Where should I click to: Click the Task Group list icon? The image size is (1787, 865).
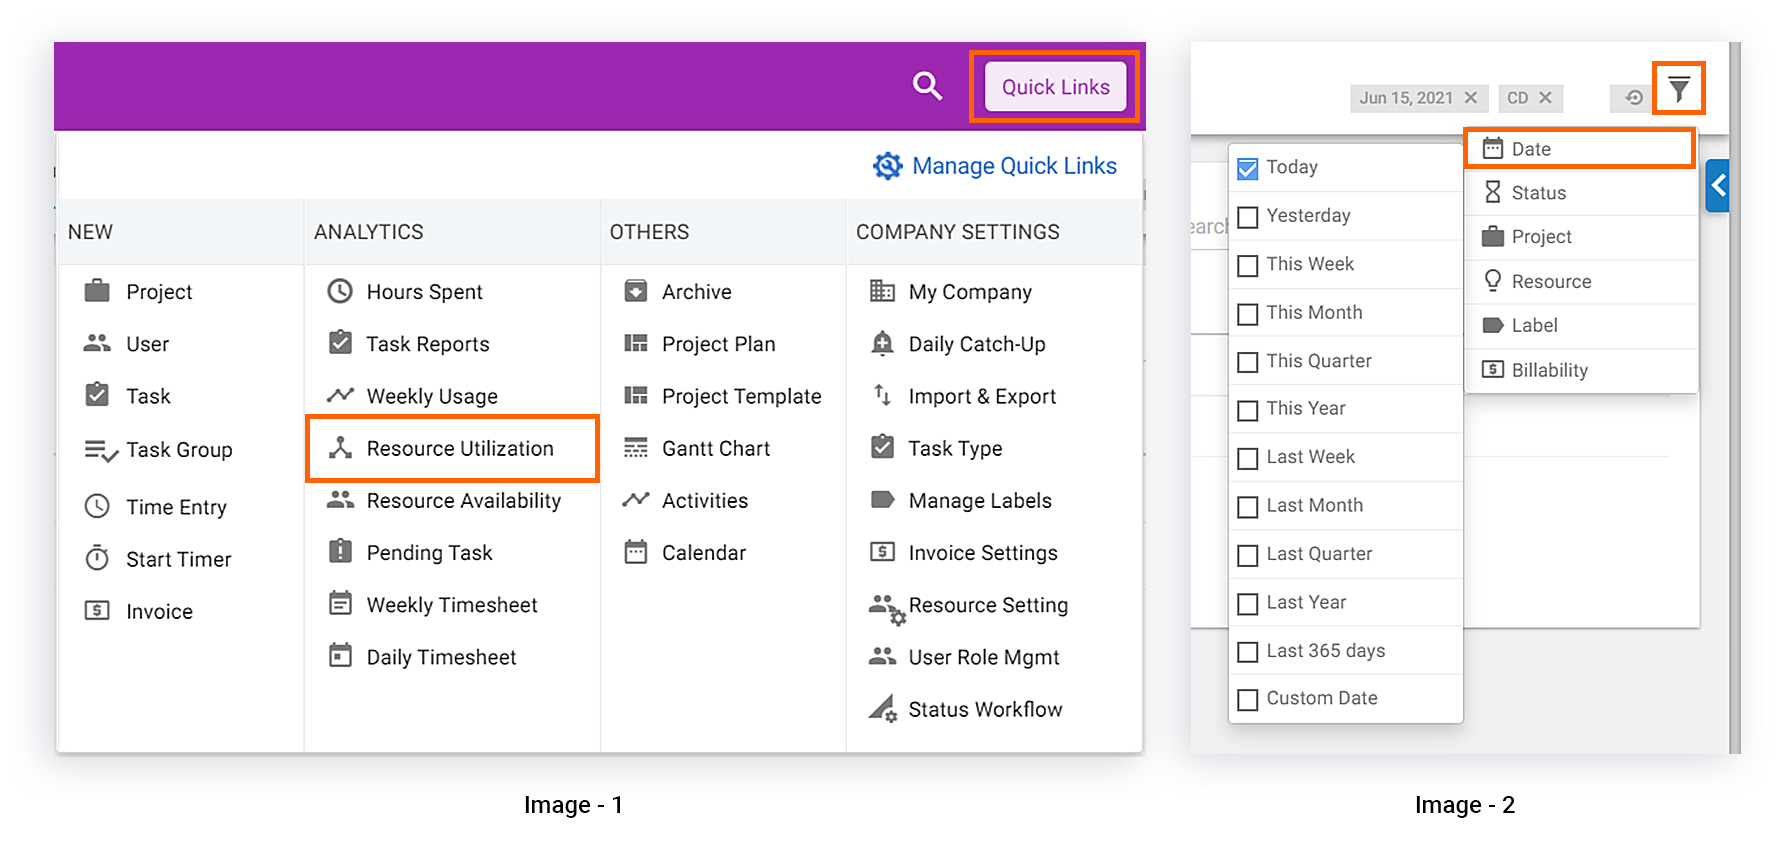tap(101, 451)
